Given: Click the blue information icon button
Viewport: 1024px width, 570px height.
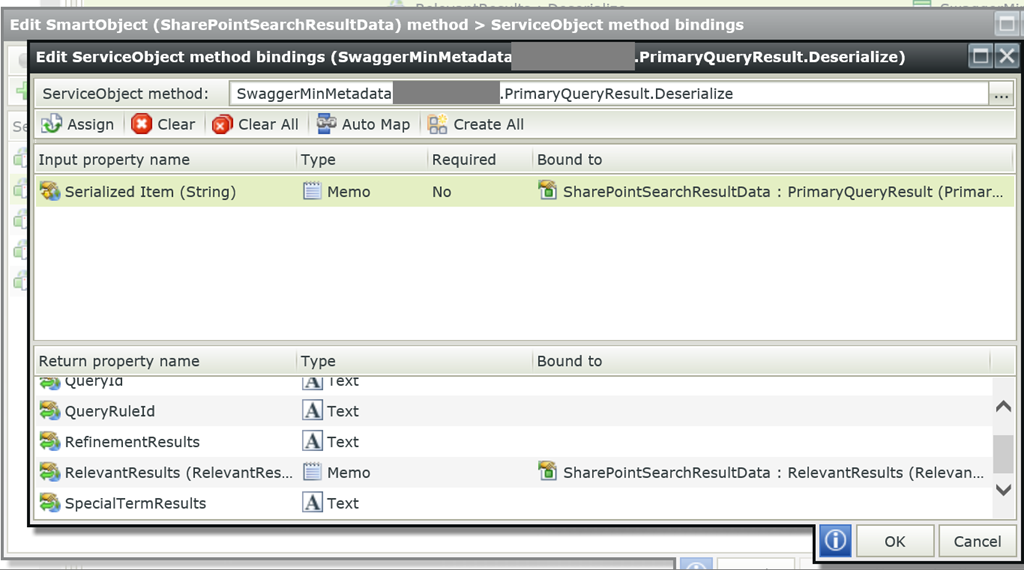Looking at the screenshot, I should tap(835, 541).
